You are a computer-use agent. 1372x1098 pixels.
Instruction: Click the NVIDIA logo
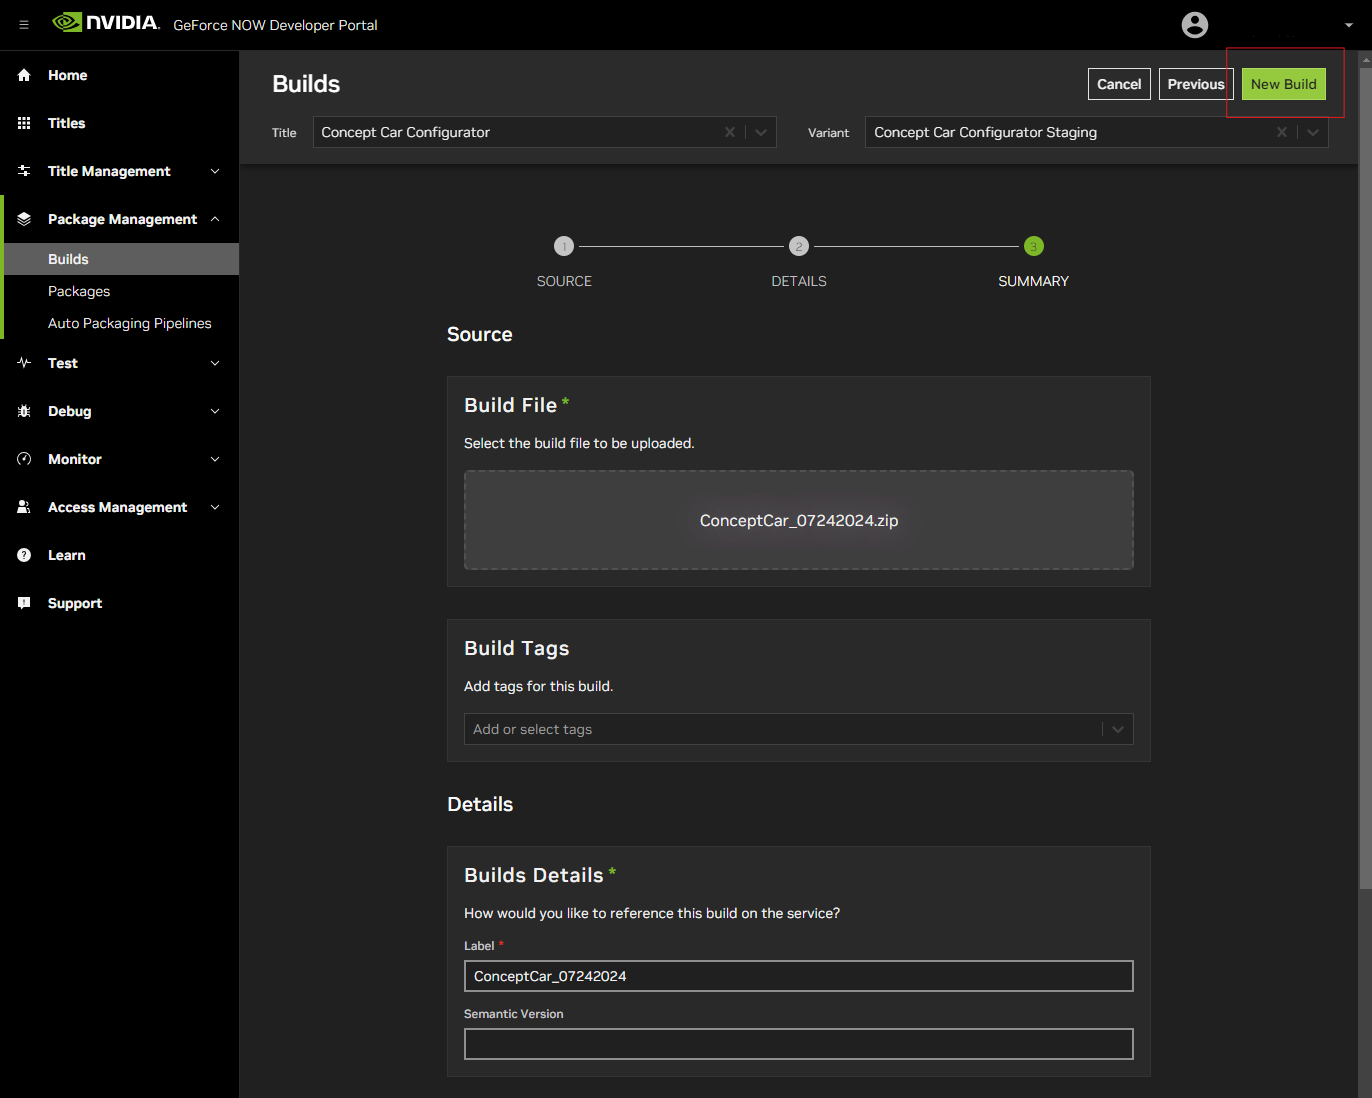[106, 23]
